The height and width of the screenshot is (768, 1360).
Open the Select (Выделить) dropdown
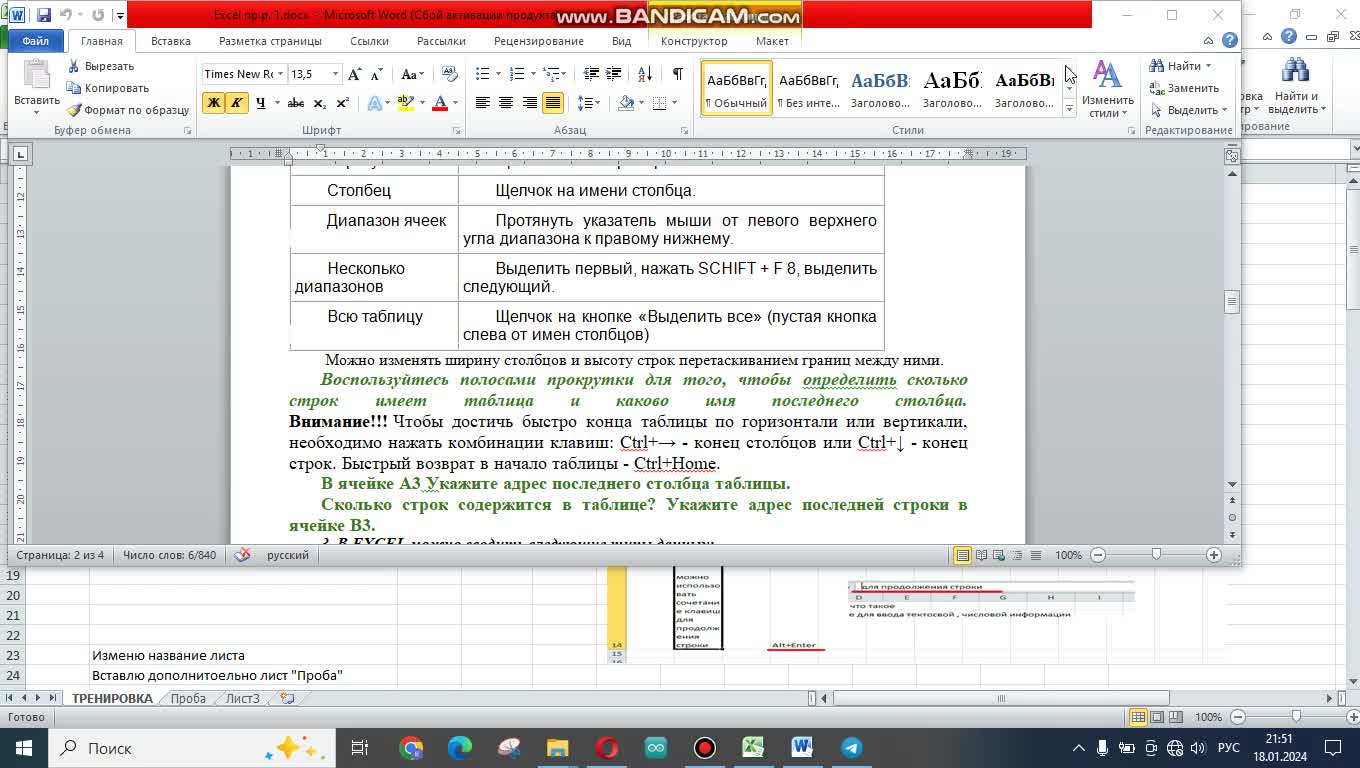pos(1189,110)
